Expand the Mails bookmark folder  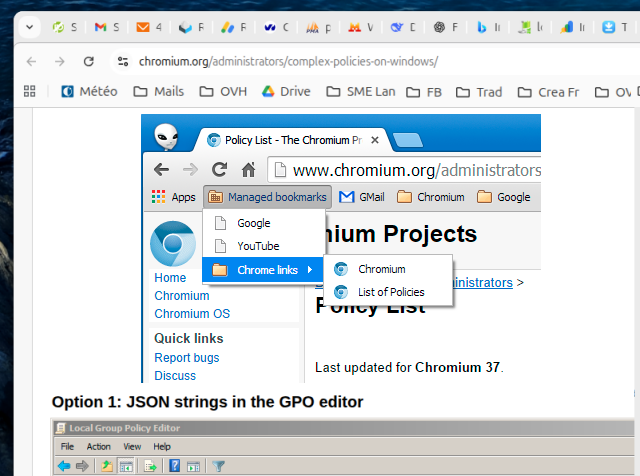(157, 92)
